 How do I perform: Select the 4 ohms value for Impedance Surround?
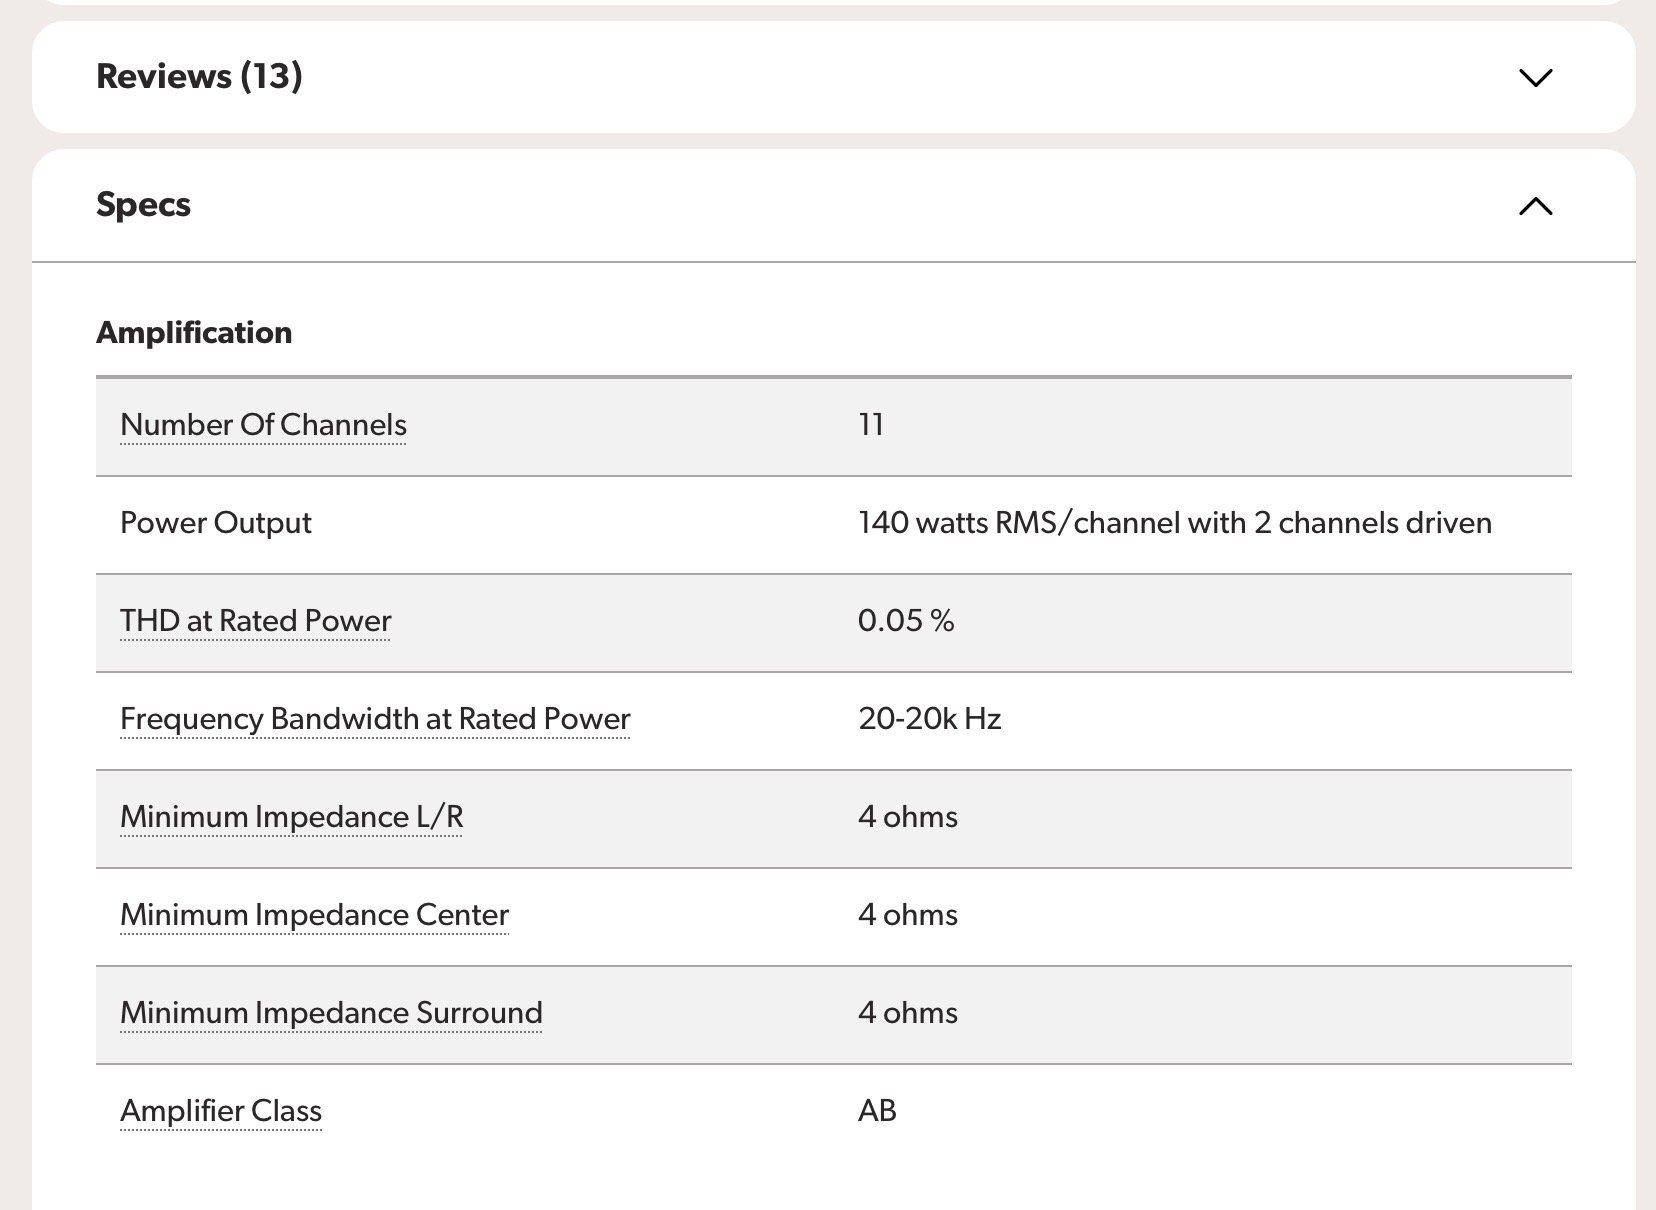pyautogui.click(x=908, y=1013)
